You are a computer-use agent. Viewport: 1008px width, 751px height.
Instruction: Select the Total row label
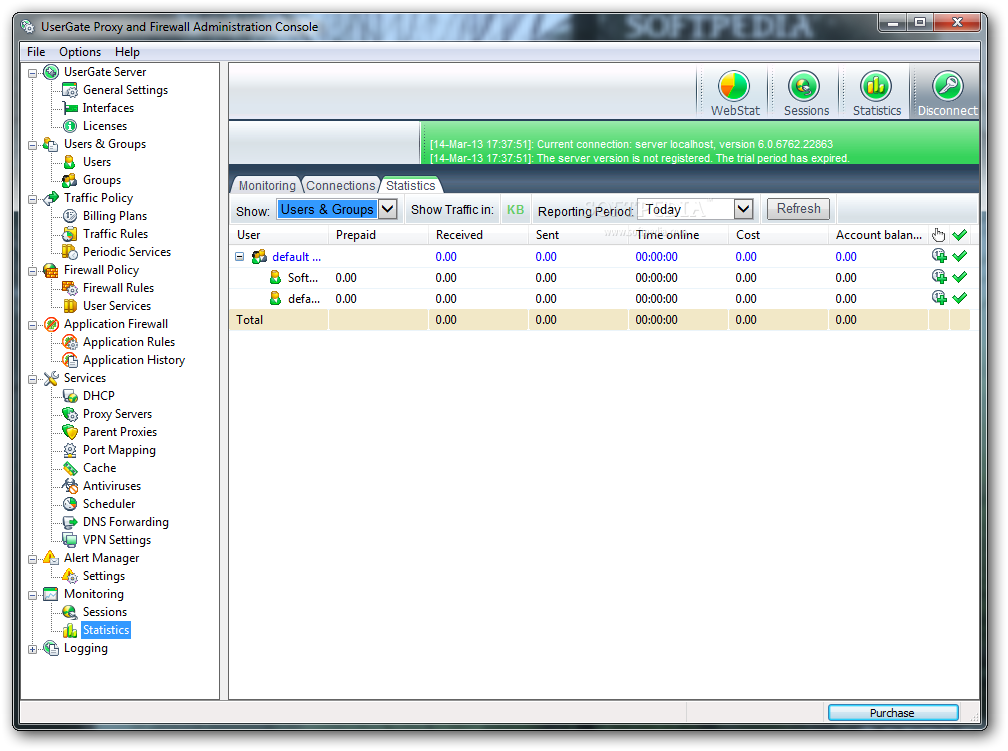(249, 320)
